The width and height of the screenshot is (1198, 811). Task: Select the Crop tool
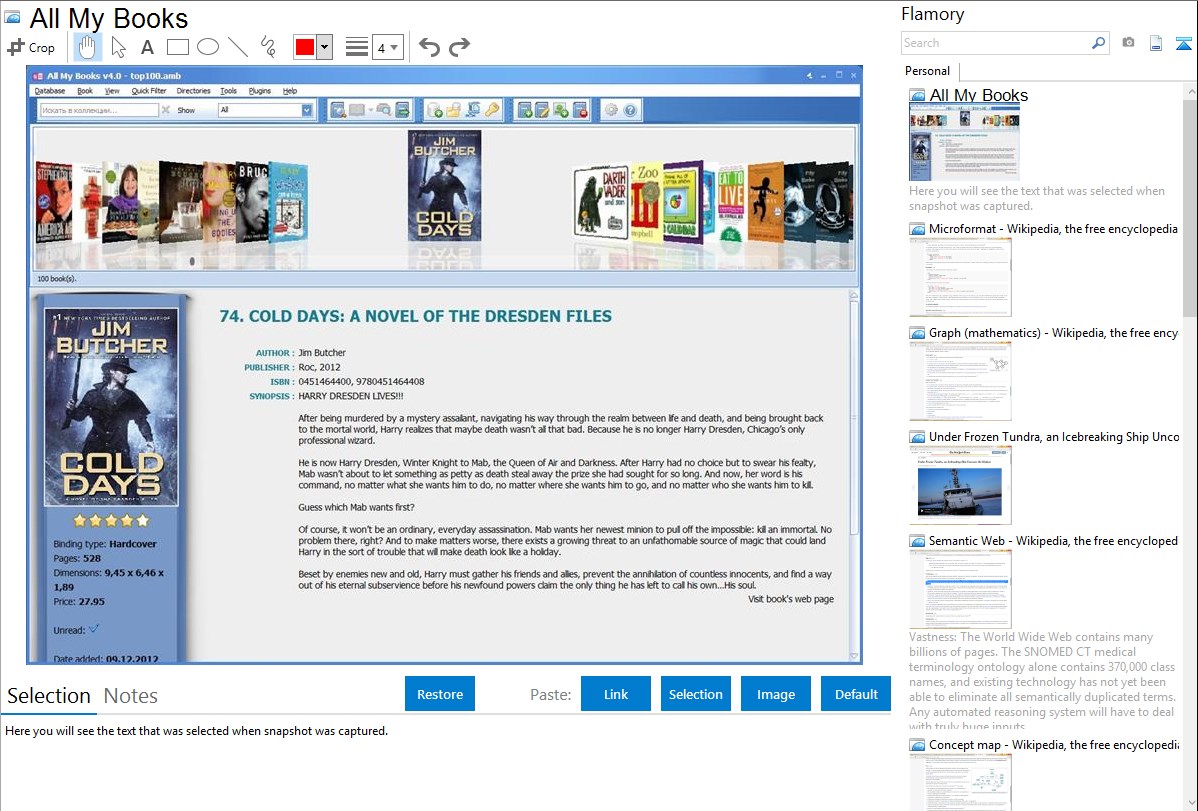(x=31, y=47)
